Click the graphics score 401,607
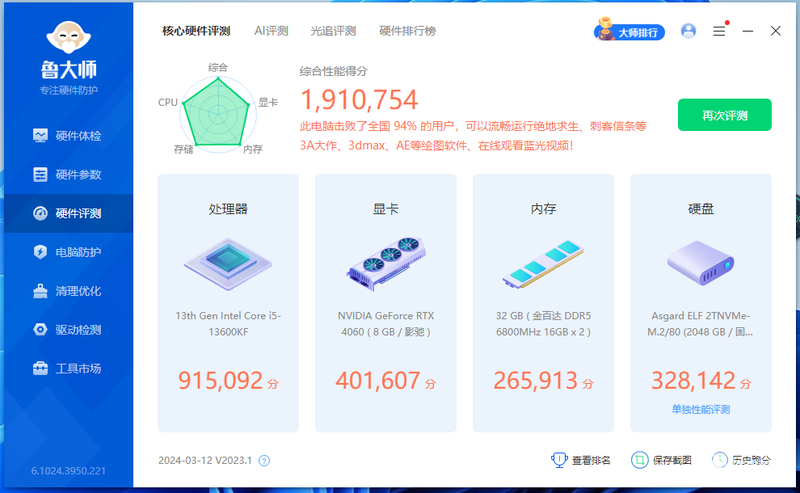Screen dimensions: 800x493 tap(378, 381)
